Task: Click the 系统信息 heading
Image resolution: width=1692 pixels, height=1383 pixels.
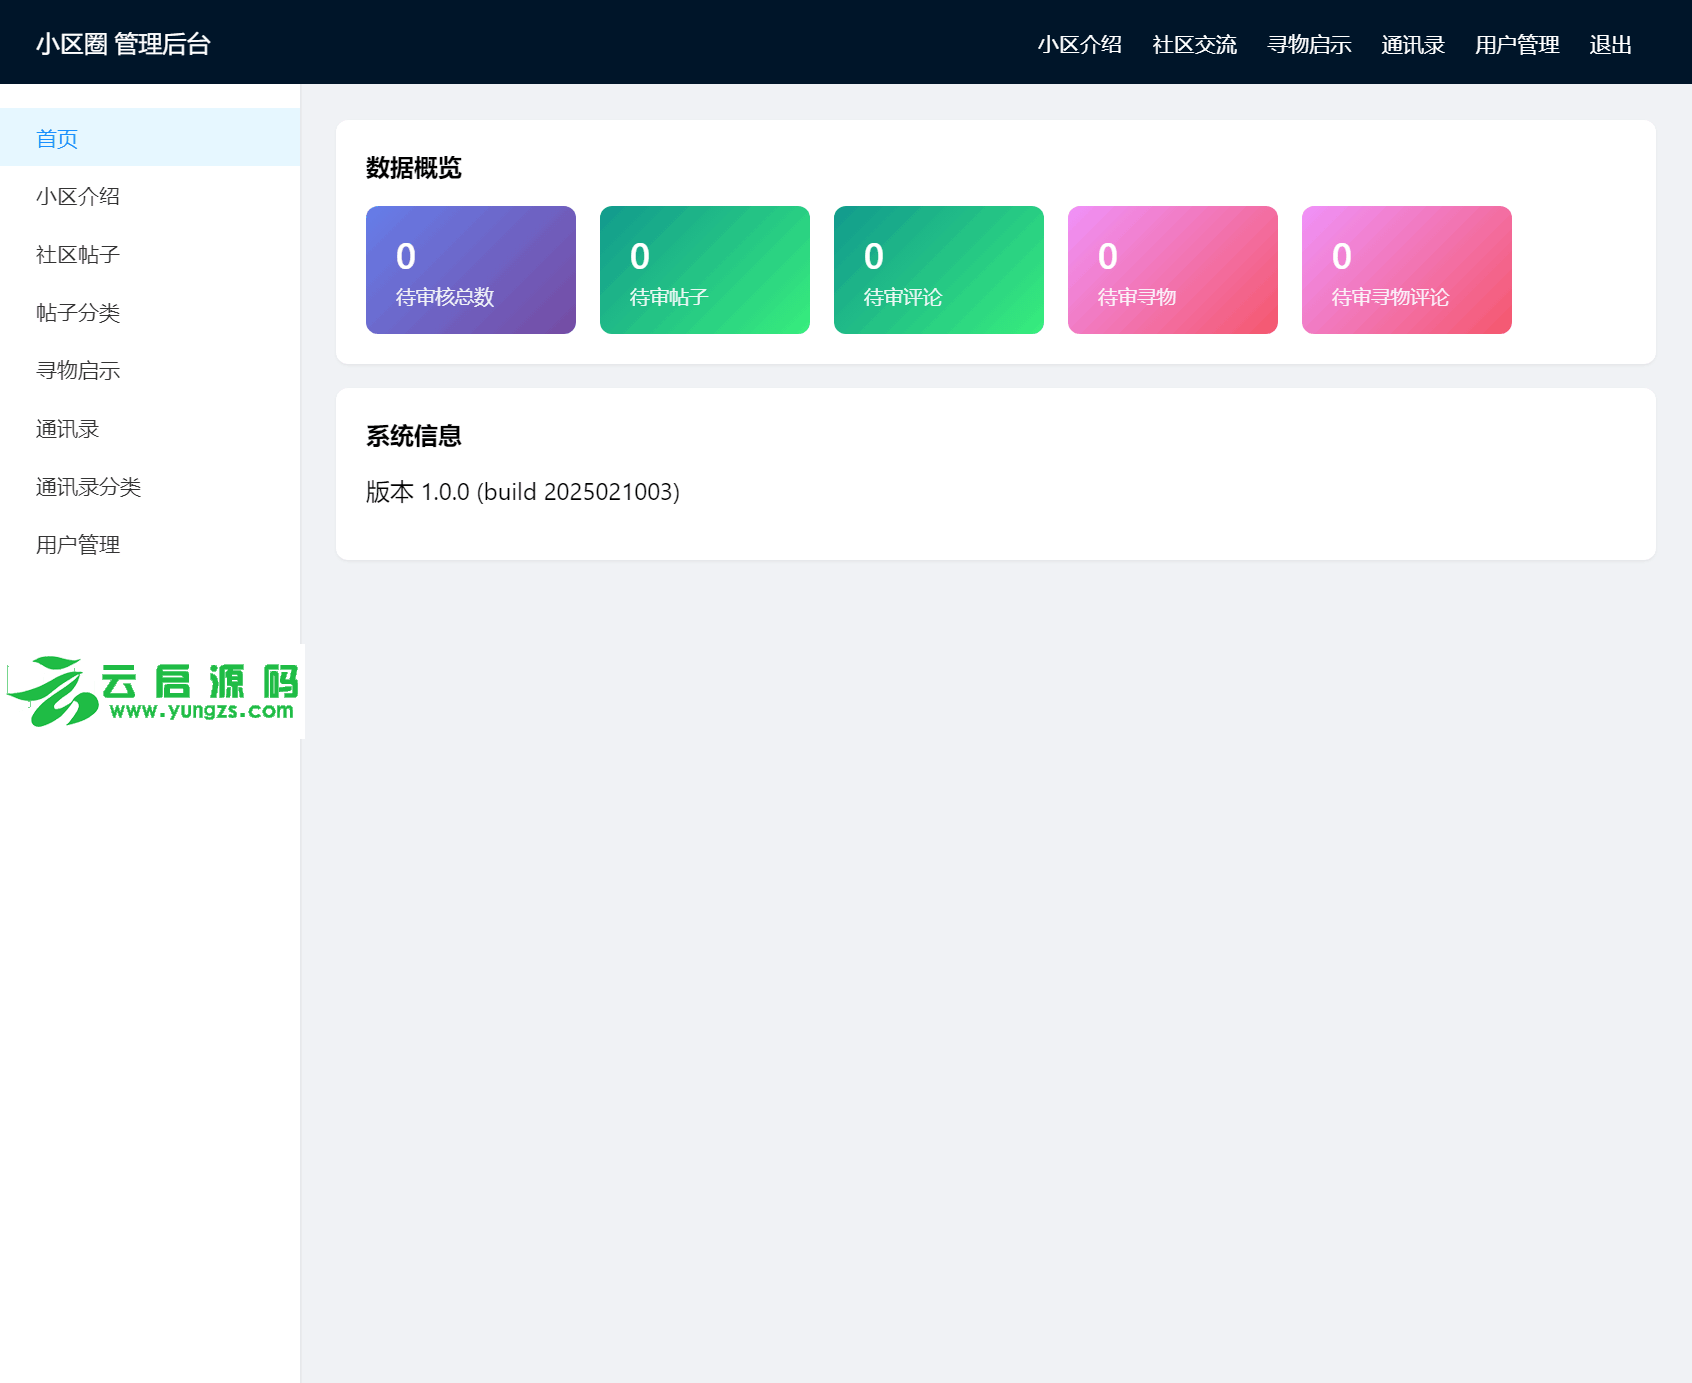Action: [x=414, y=436]
